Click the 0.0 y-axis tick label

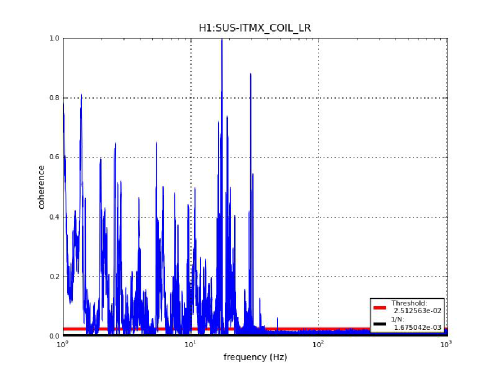pyautogui.click(x=54, y=336)
